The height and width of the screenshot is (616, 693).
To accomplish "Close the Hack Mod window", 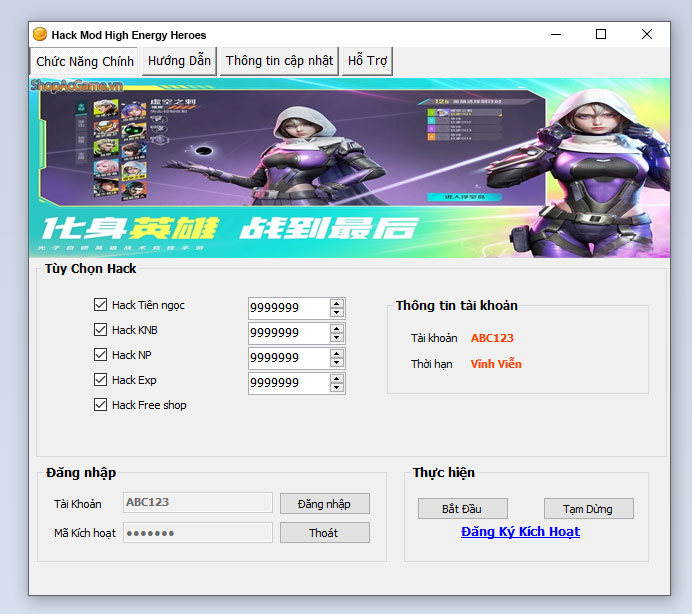I will tap(647, 34).
